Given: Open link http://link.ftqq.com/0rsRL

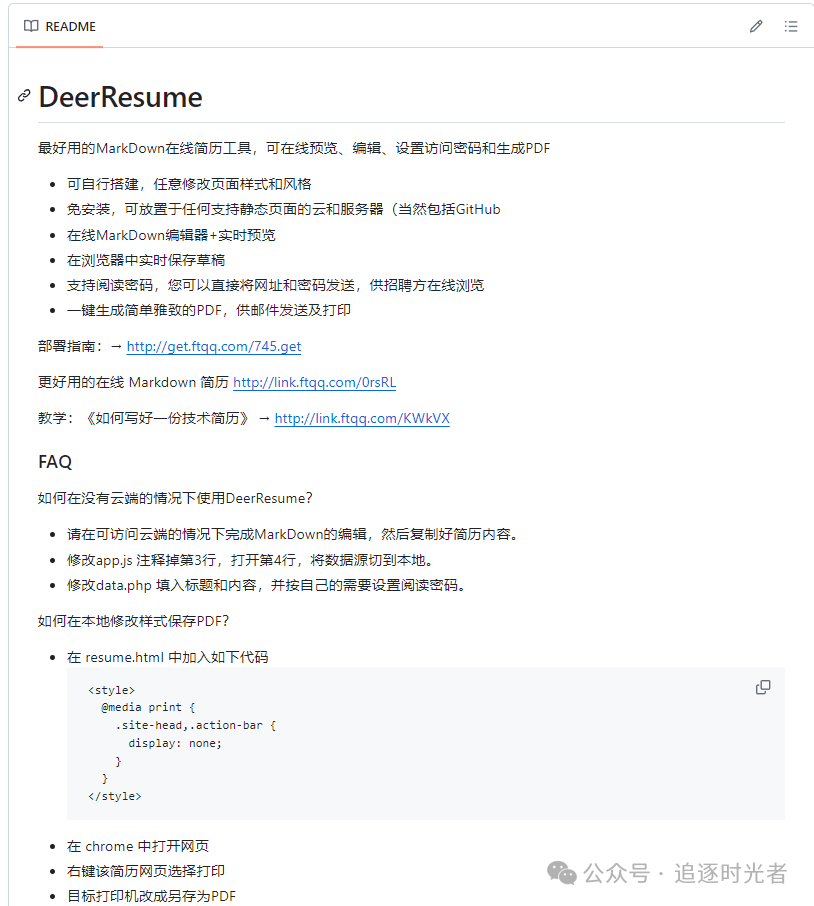Looking at the screenshot, I should click(x=314, y=383).
